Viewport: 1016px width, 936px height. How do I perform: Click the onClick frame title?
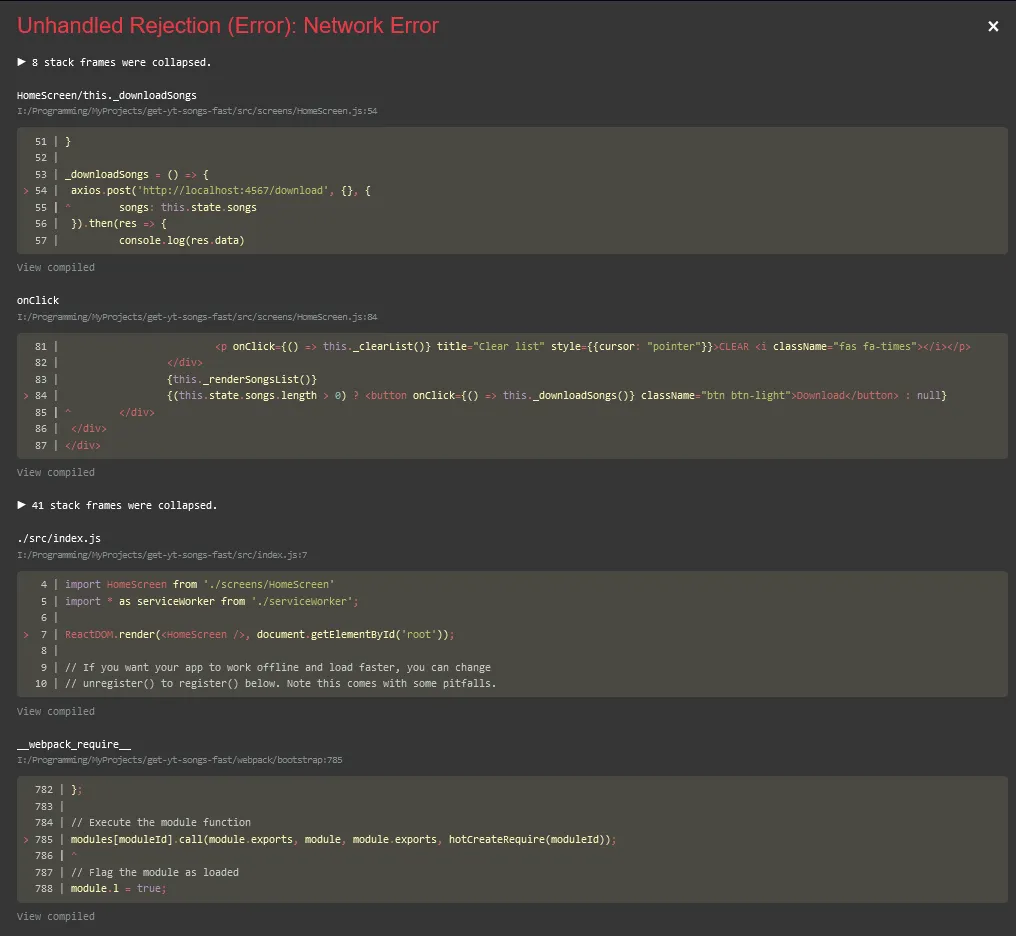[38, 301]
